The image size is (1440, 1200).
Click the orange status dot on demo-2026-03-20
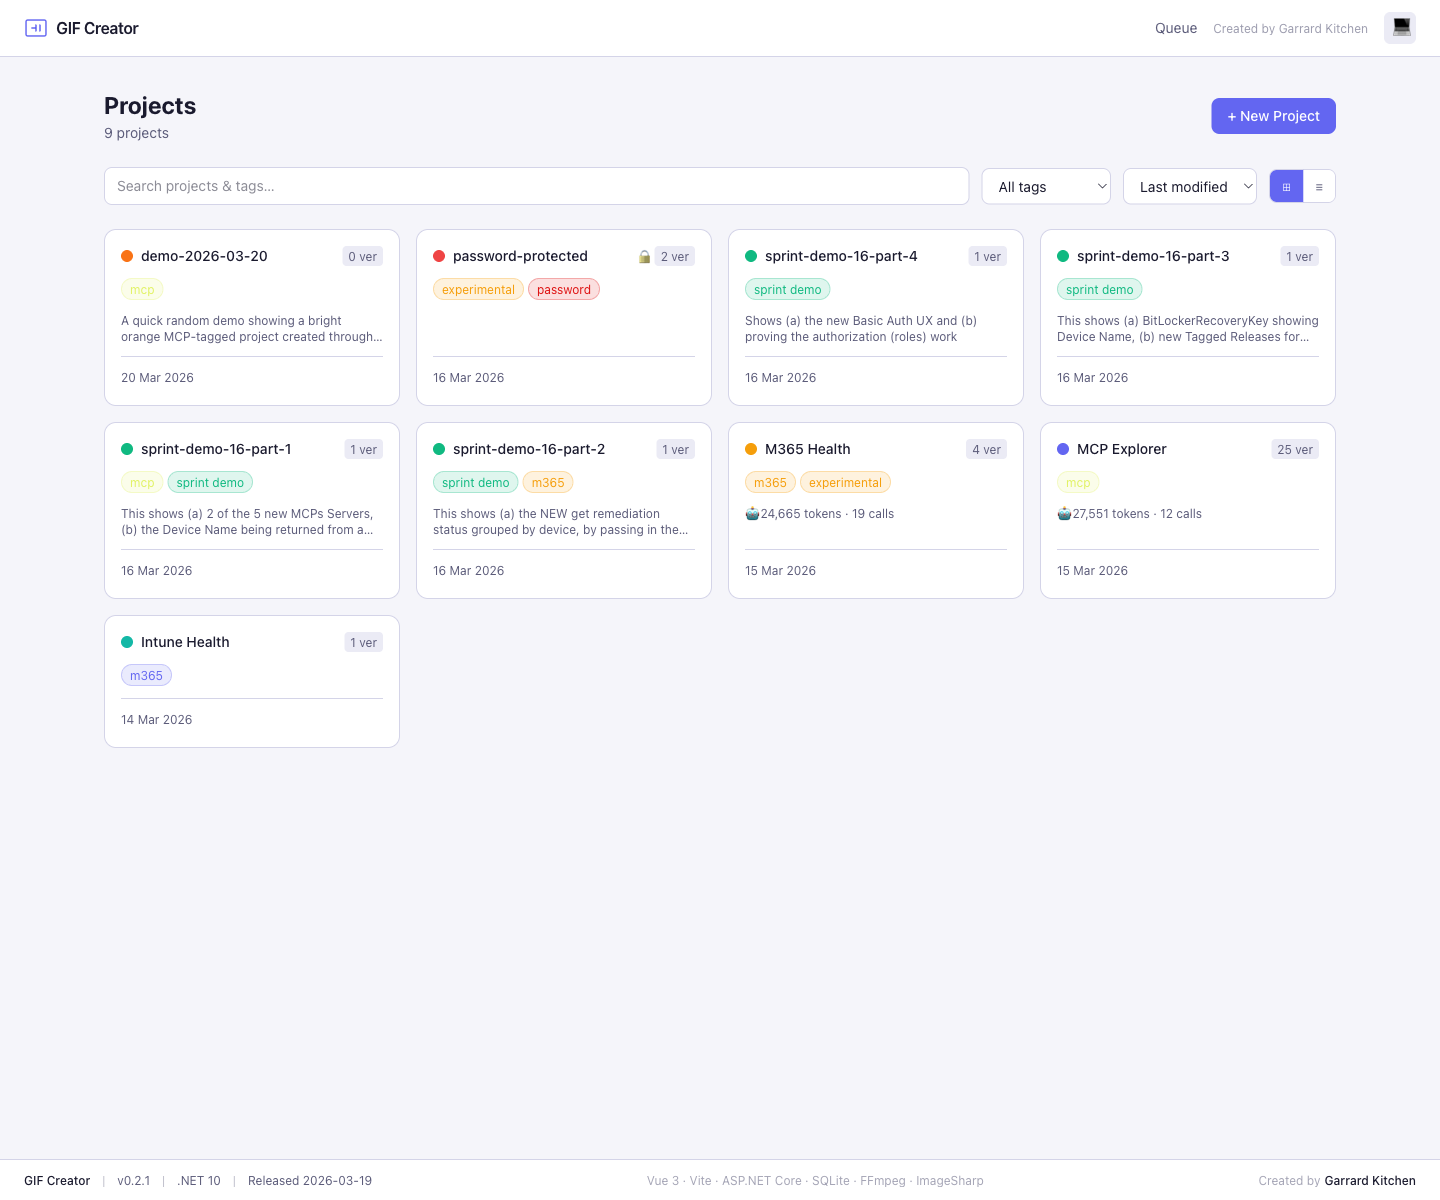pos(127,256)
